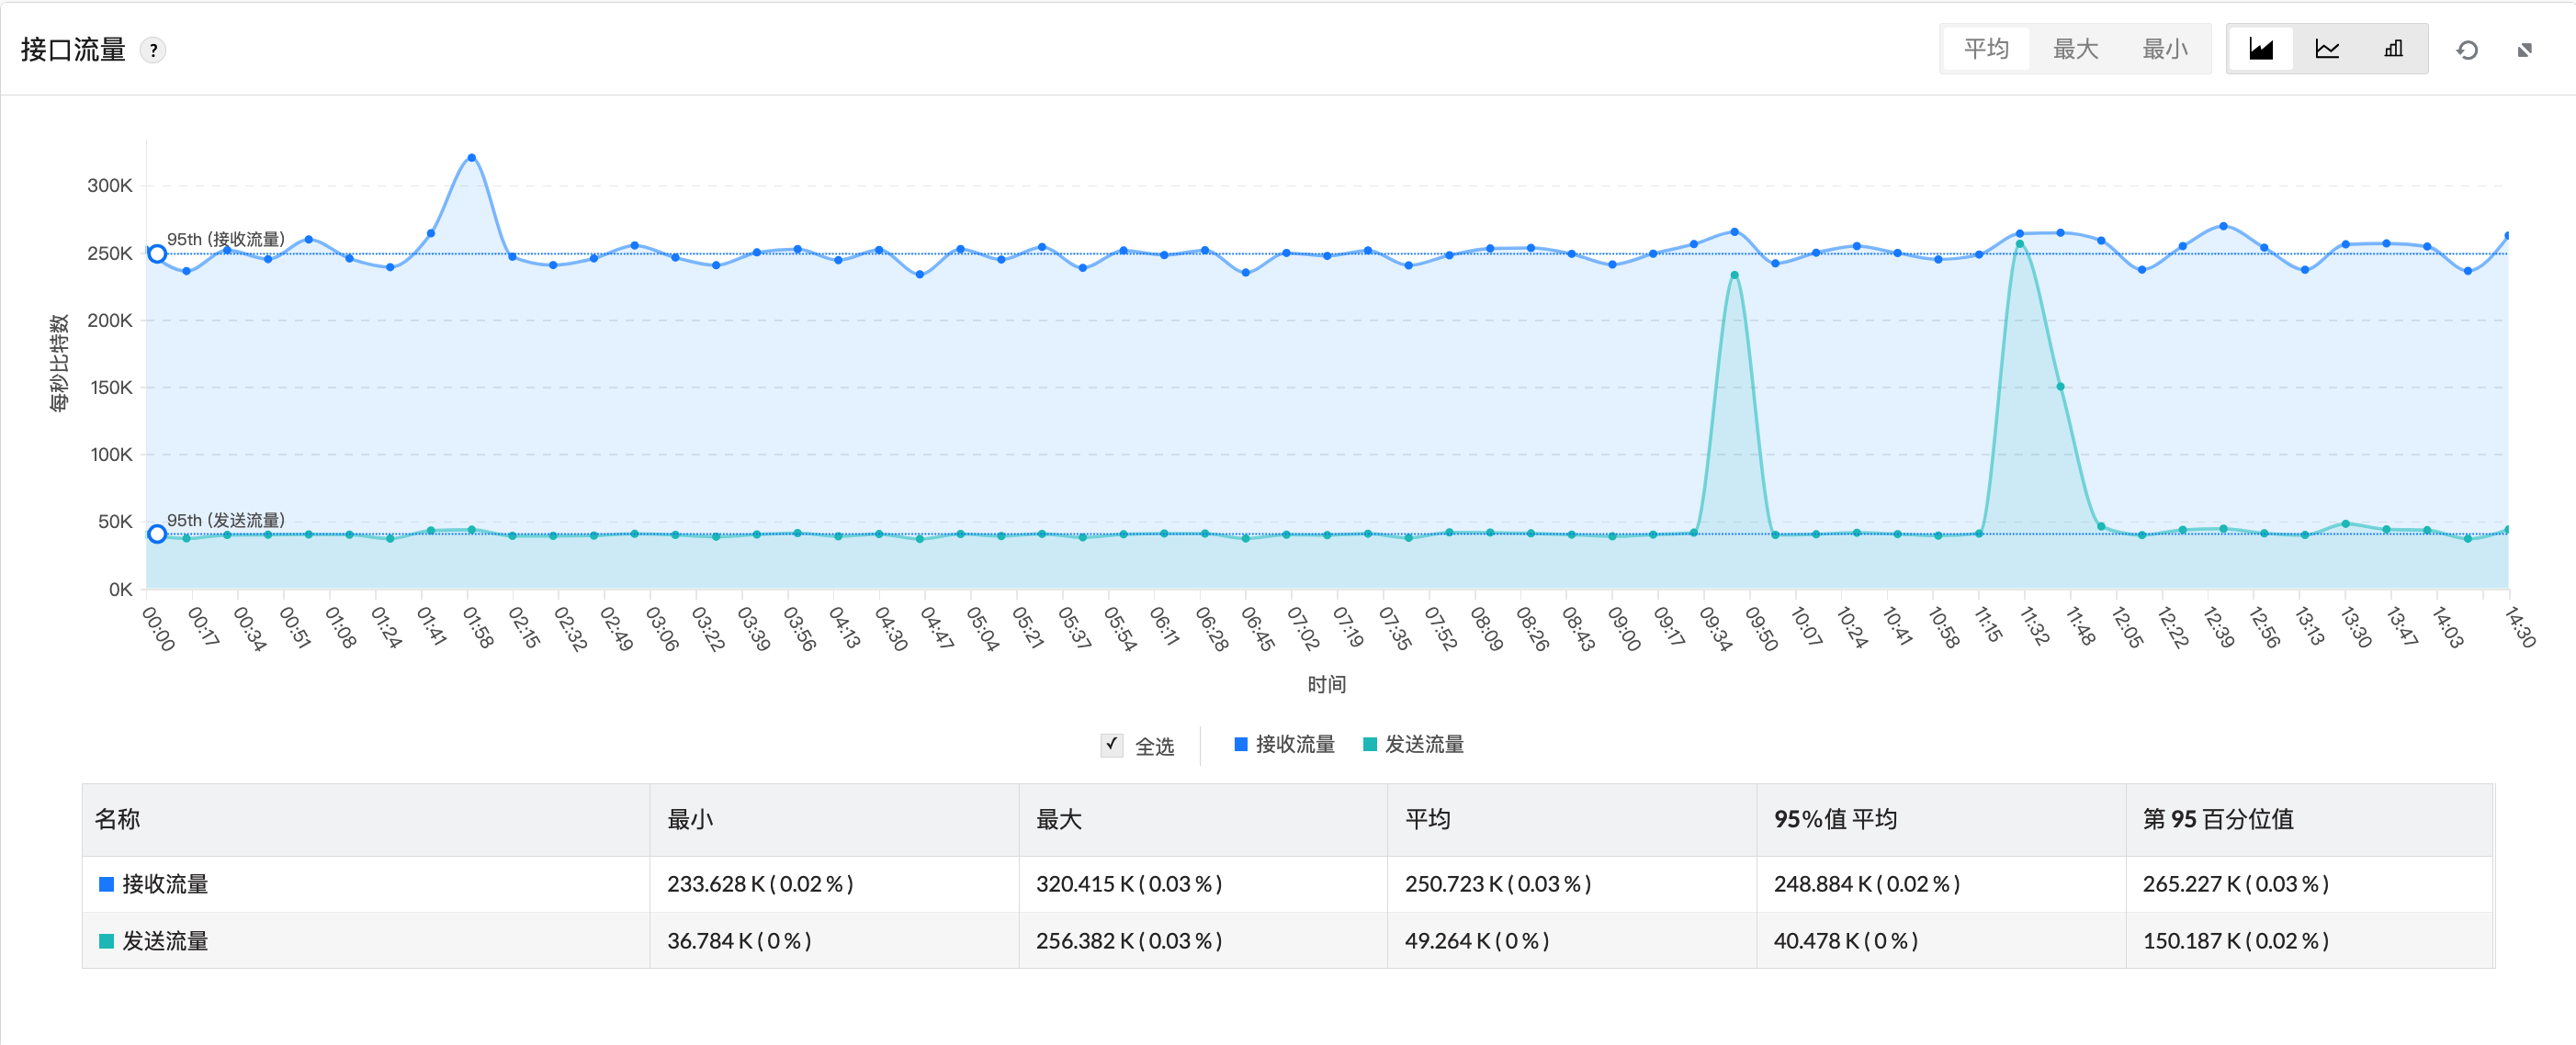
Task: Switch to line chart view icon
Action: point(2327,49)
